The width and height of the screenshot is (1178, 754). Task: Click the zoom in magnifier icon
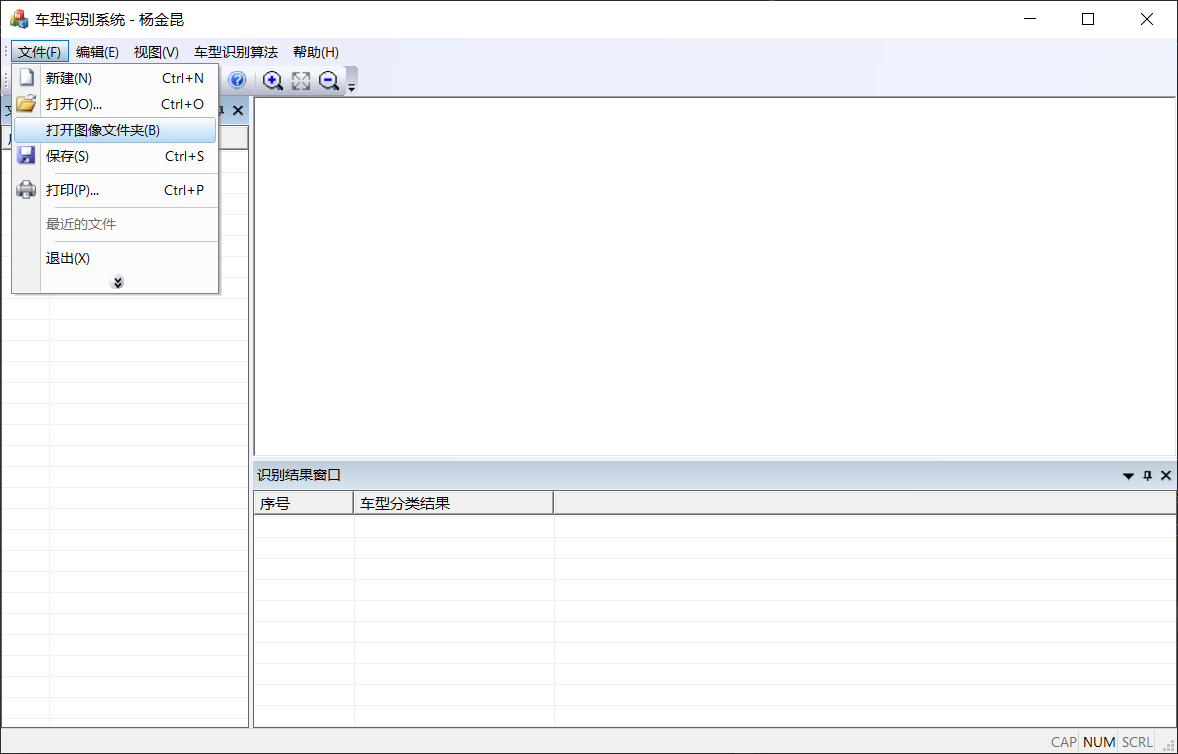272,81
